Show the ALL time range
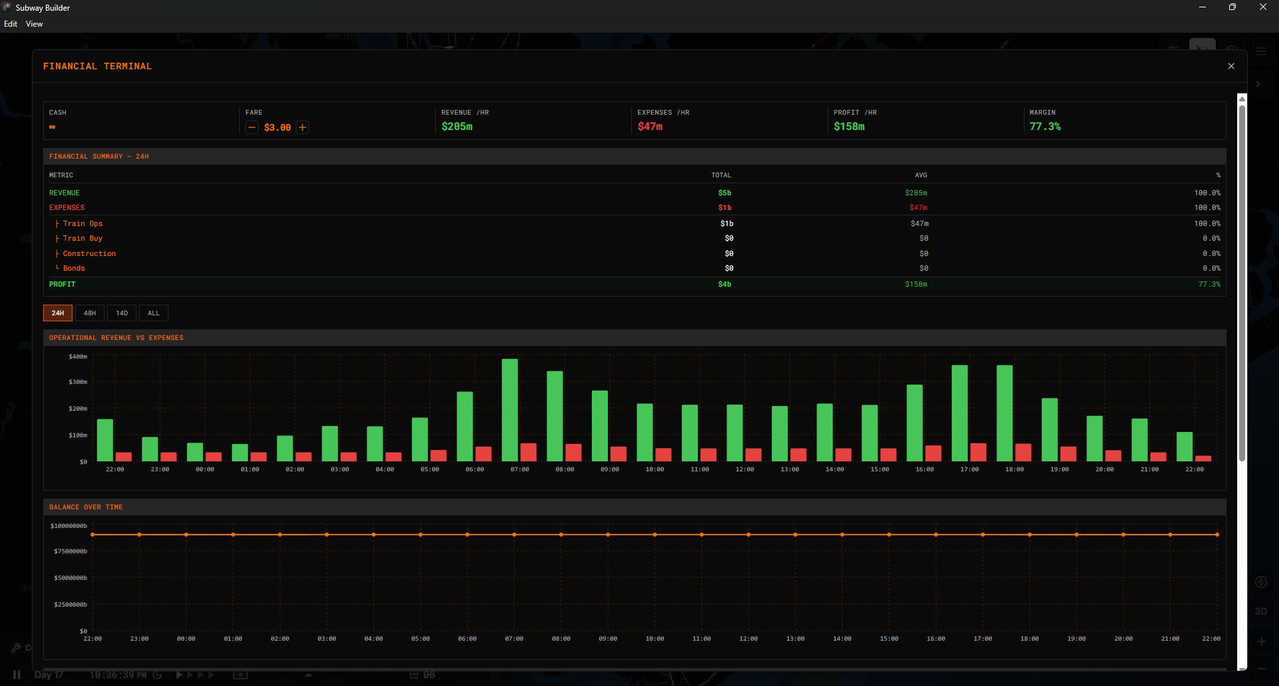Viewport: 1279px width, 686px height. (153, 313)
